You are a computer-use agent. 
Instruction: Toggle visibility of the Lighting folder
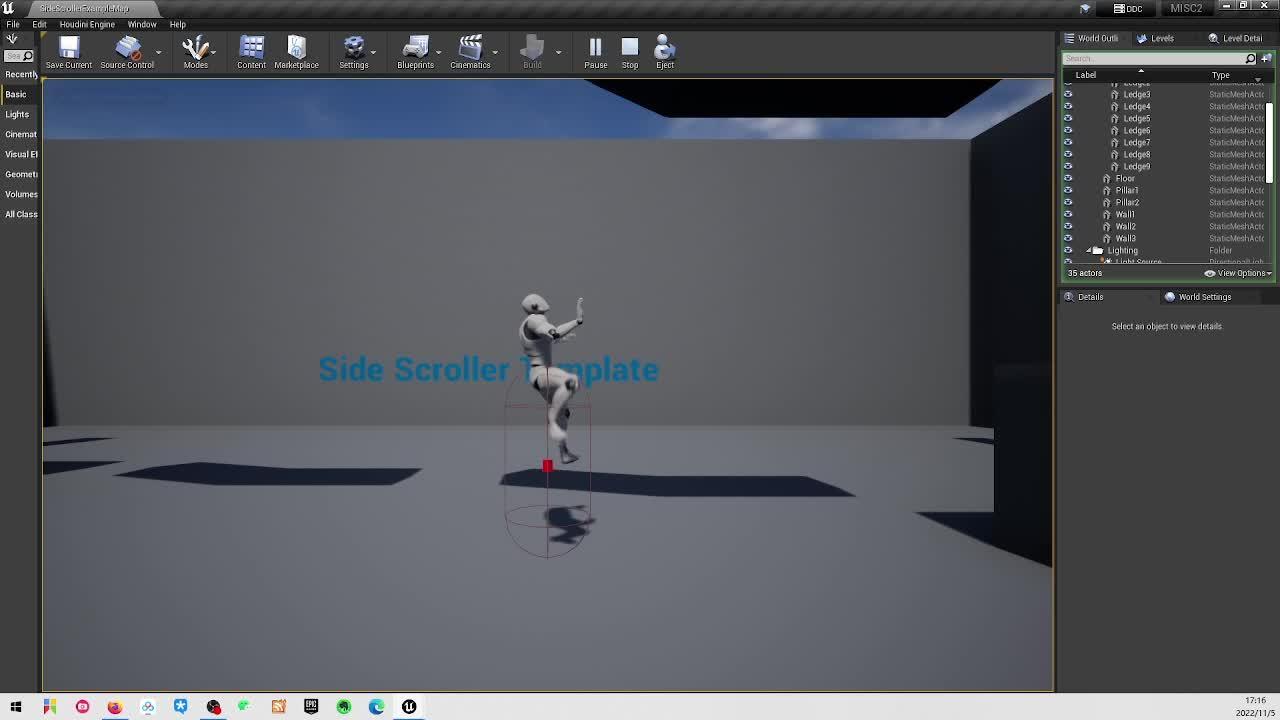tap(1068, 250)
